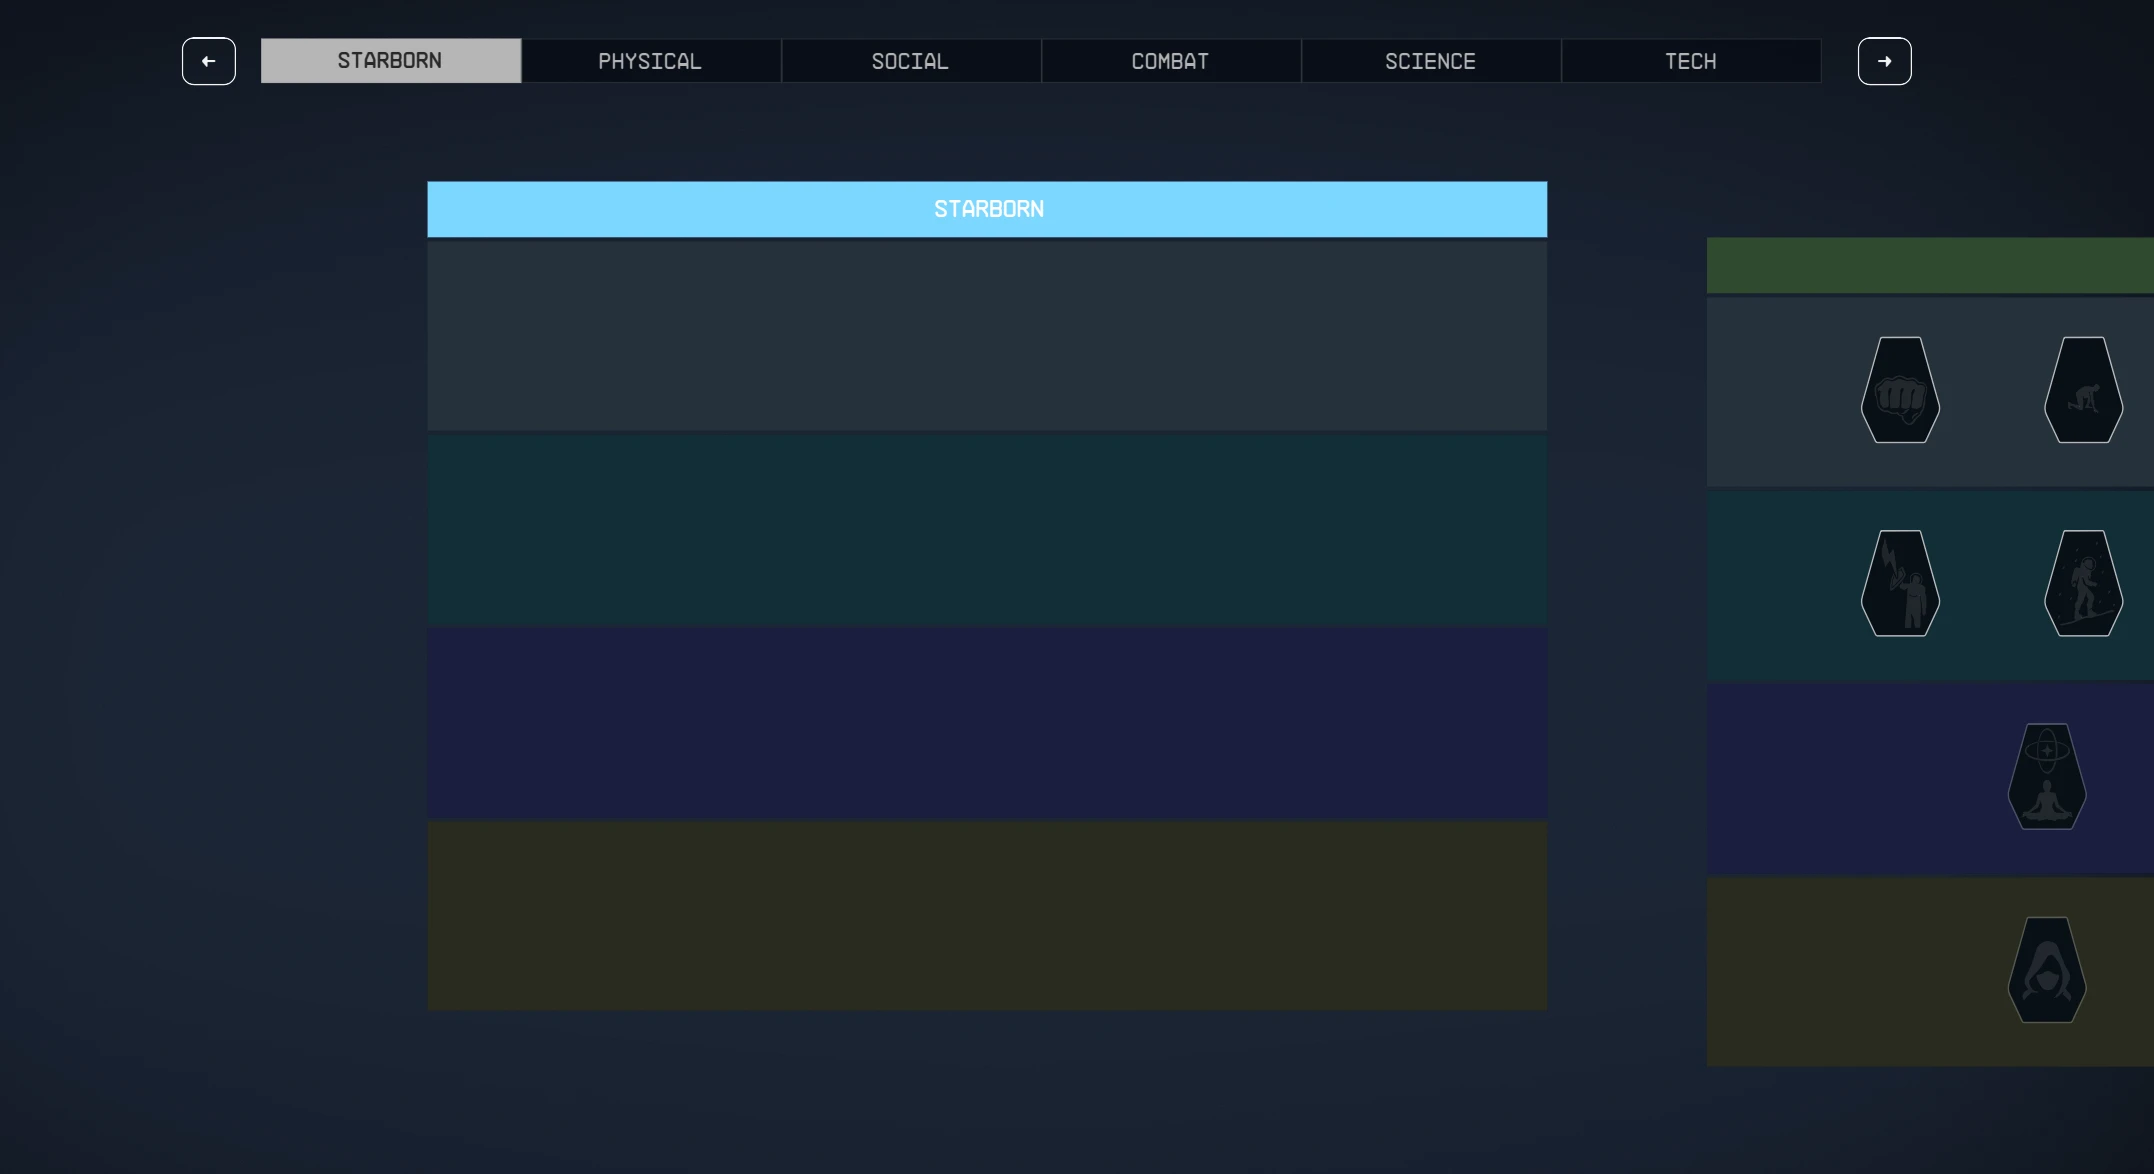Screen dimensions: 2154x1174
Task: Select the hooded figure Concealment skill badge
Action: tap(2047, 970)
